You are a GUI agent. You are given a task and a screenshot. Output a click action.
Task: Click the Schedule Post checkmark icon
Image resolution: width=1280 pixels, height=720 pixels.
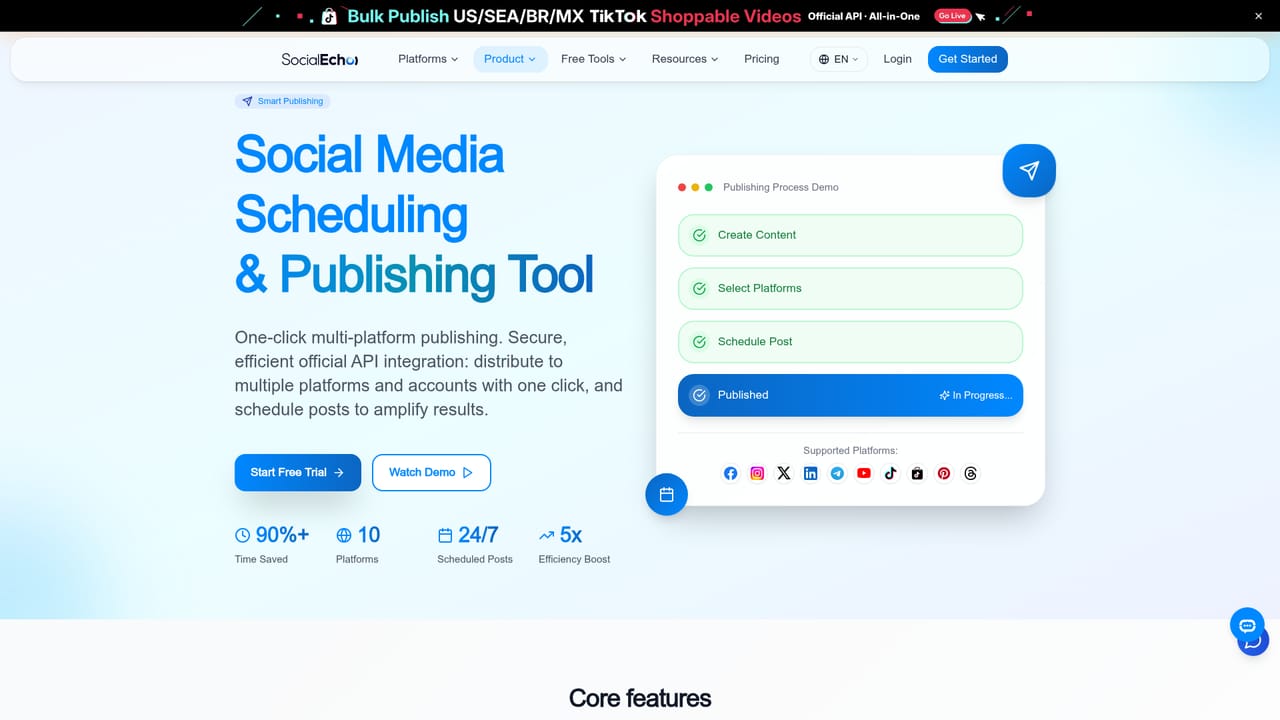(699, 342)
